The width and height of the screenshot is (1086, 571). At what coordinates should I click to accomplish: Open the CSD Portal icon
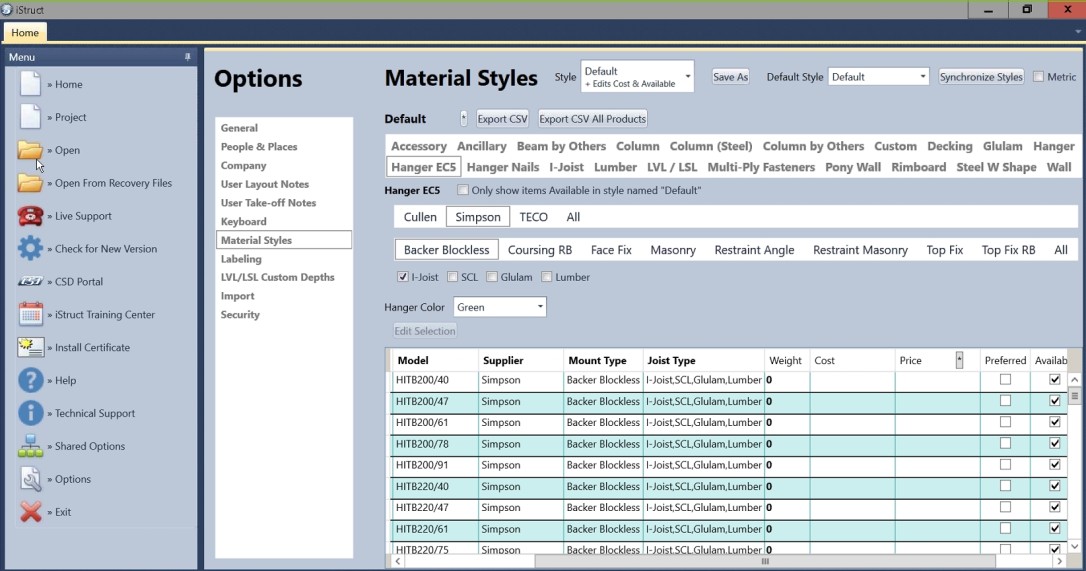coord(30,282)
